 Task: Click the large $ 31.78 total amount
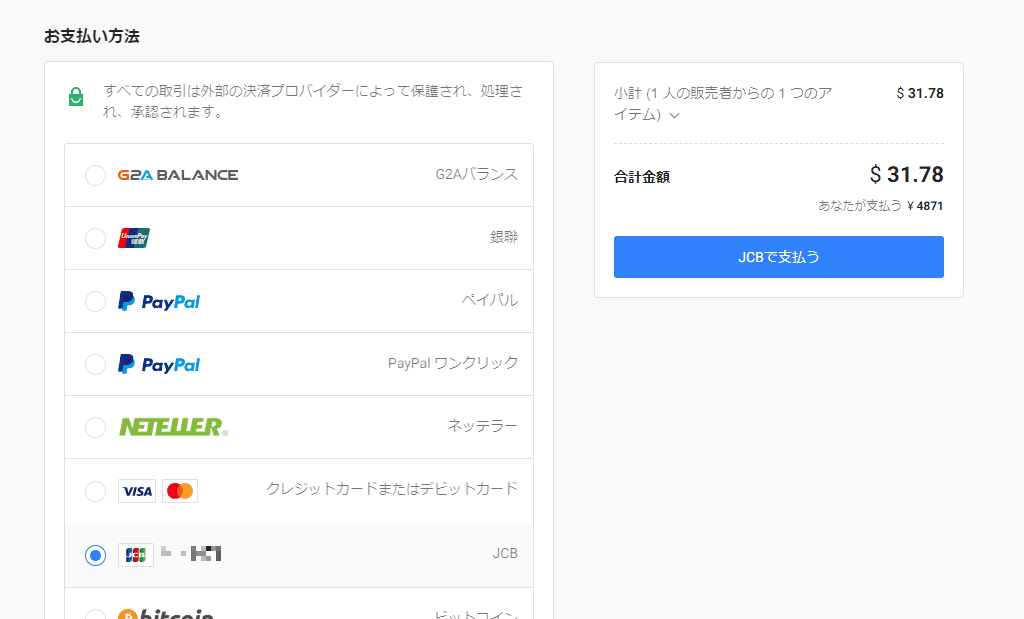click(906, 174)
